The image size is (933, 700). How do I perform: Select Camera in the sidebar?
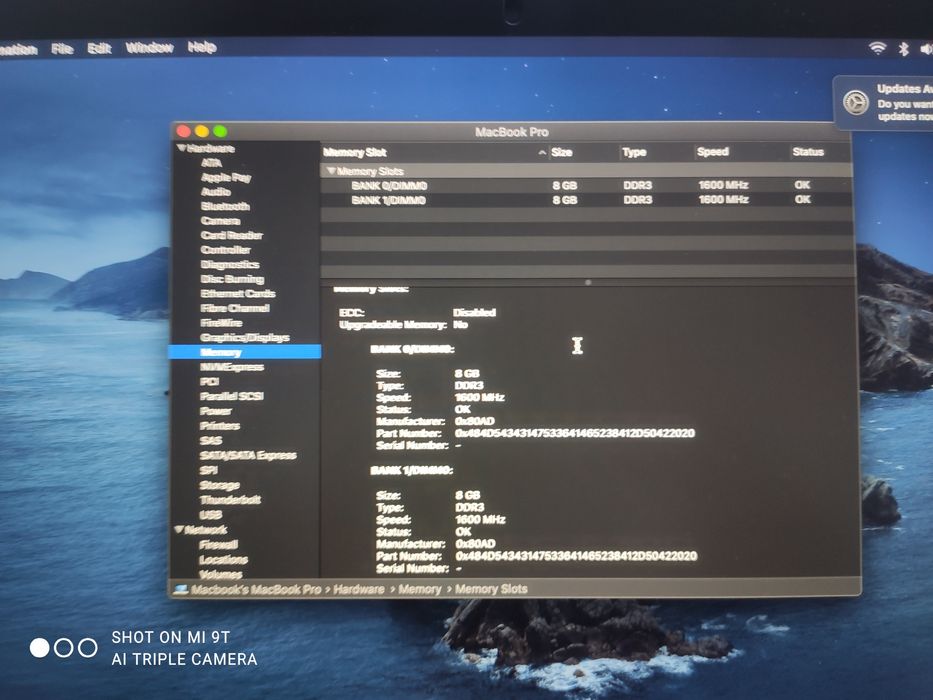coord(220,221)
